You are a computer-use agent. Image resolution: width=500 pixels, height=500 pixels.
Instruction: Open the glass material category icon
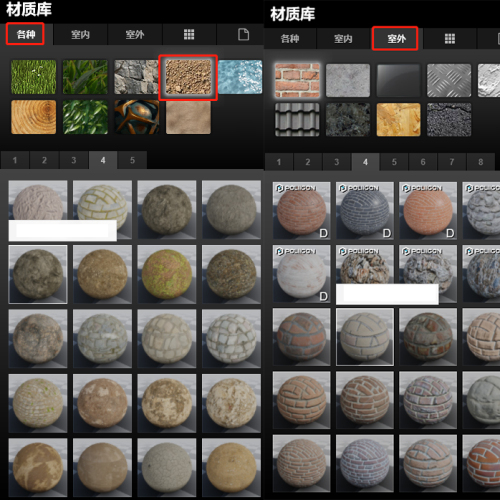click(398, 80)
